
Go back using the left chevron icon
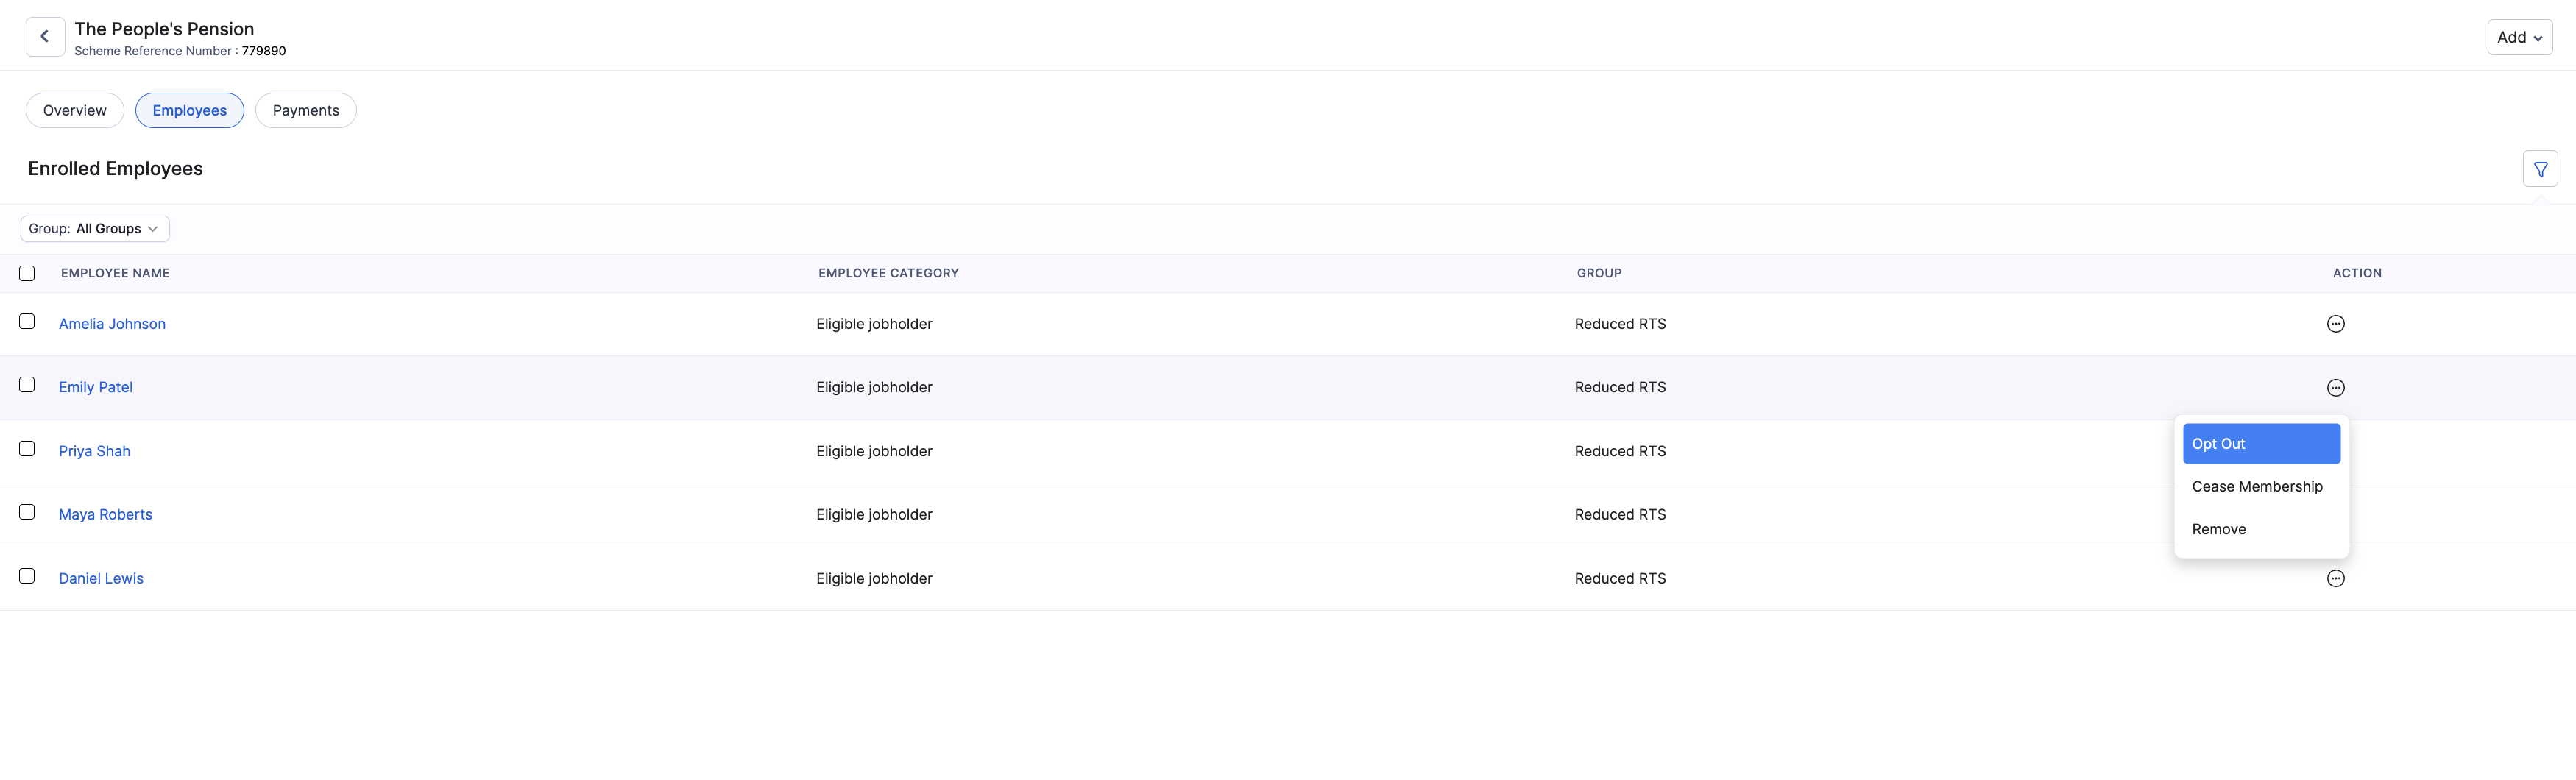coord(45,37)
